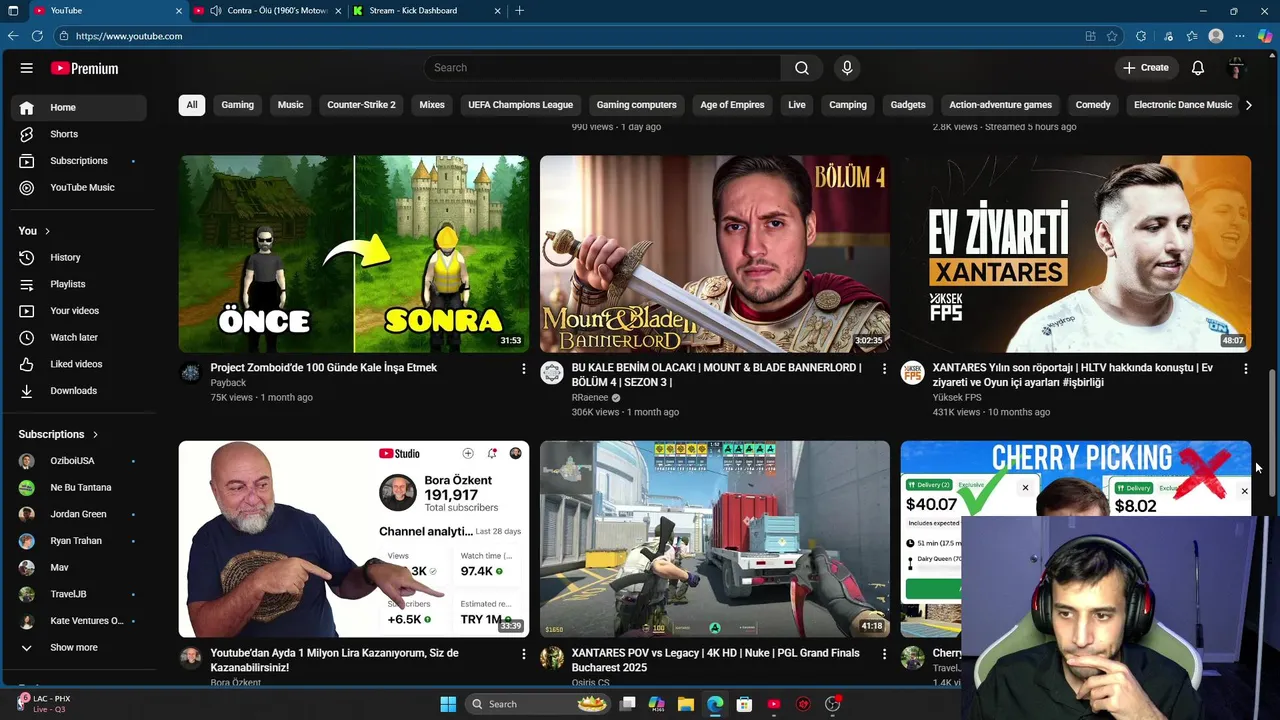The image size is (1280, 720).
Task: Open more options for XANTARES röportaj video
Action: pyautogui.click(x=1245, y=369)
